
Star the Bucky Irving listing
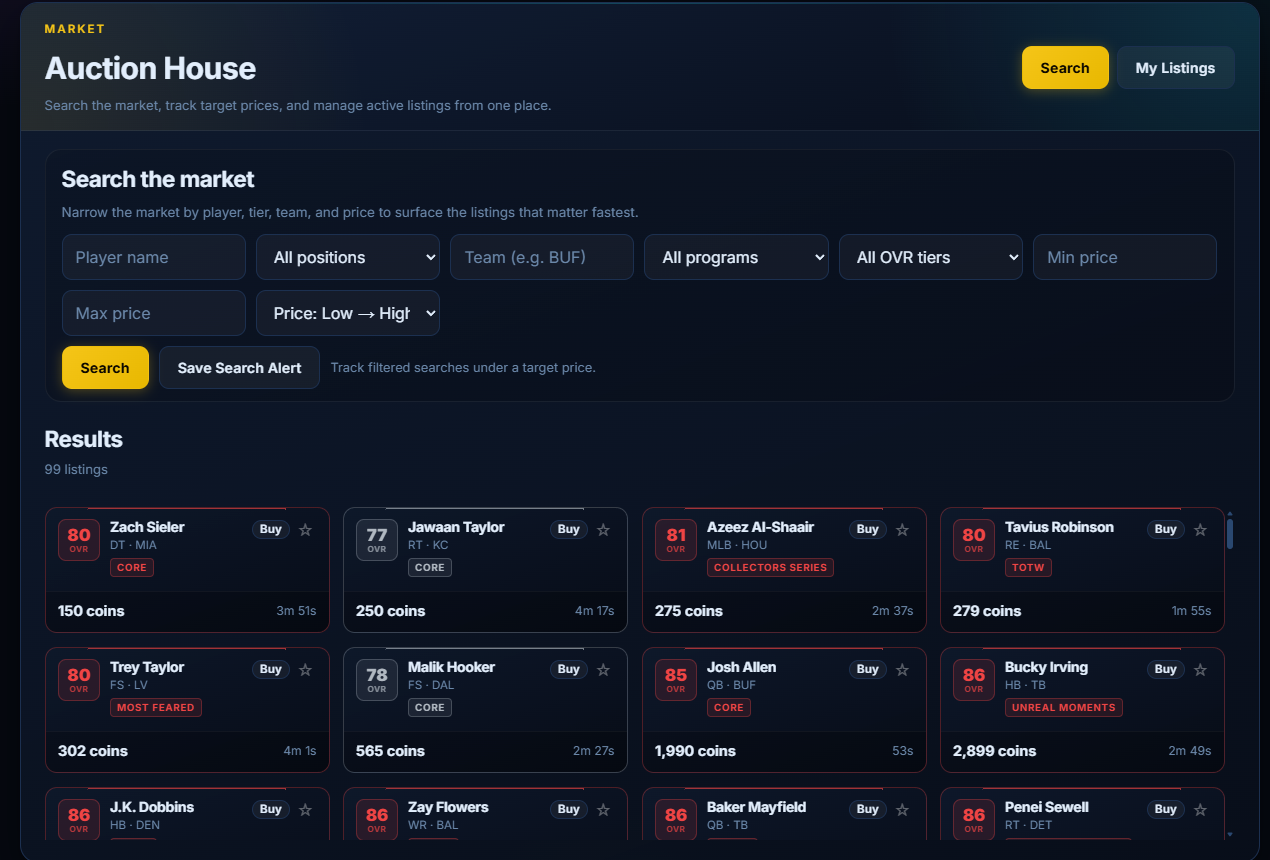pos(1200,670)
